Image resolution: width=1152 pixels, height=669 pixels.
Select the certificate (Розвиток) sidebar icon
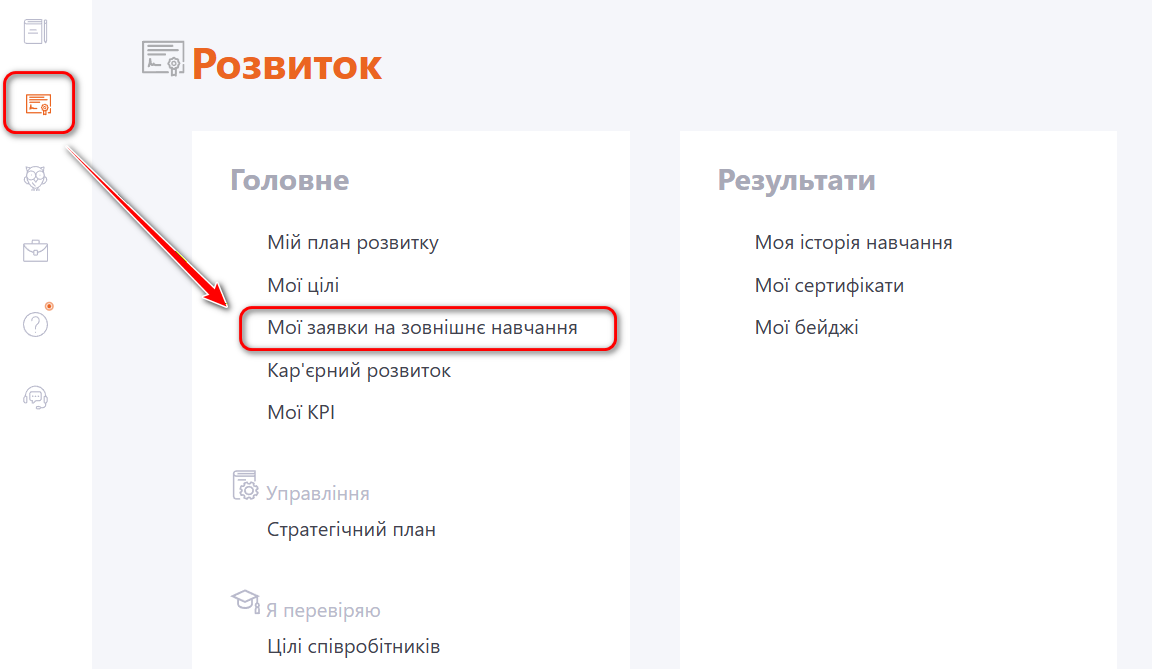39,103
